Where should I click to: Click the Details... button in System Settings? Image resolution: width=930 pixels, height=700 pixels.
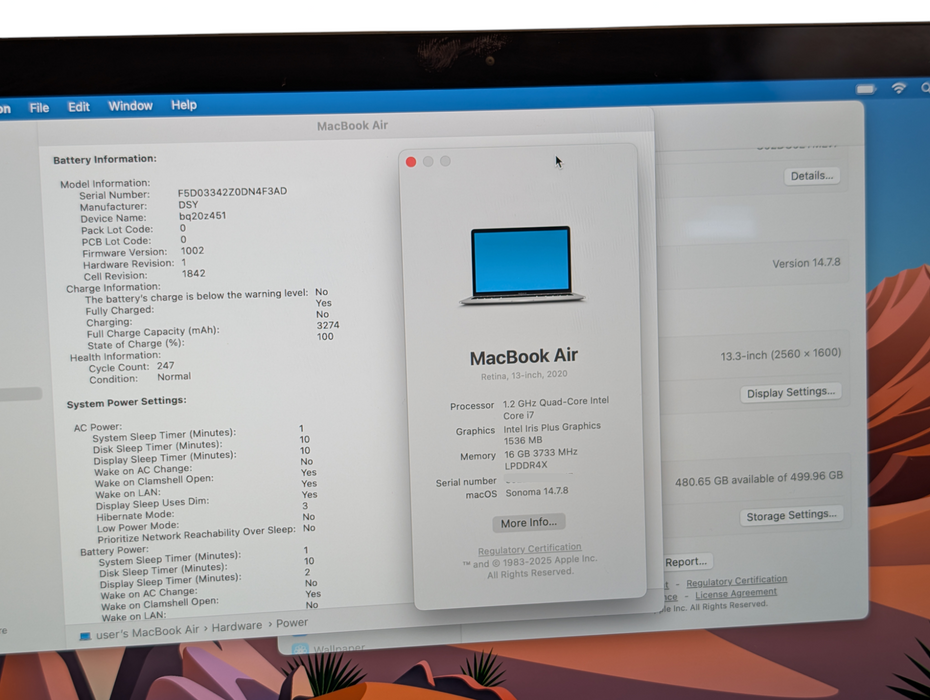(x=811, y=176)
